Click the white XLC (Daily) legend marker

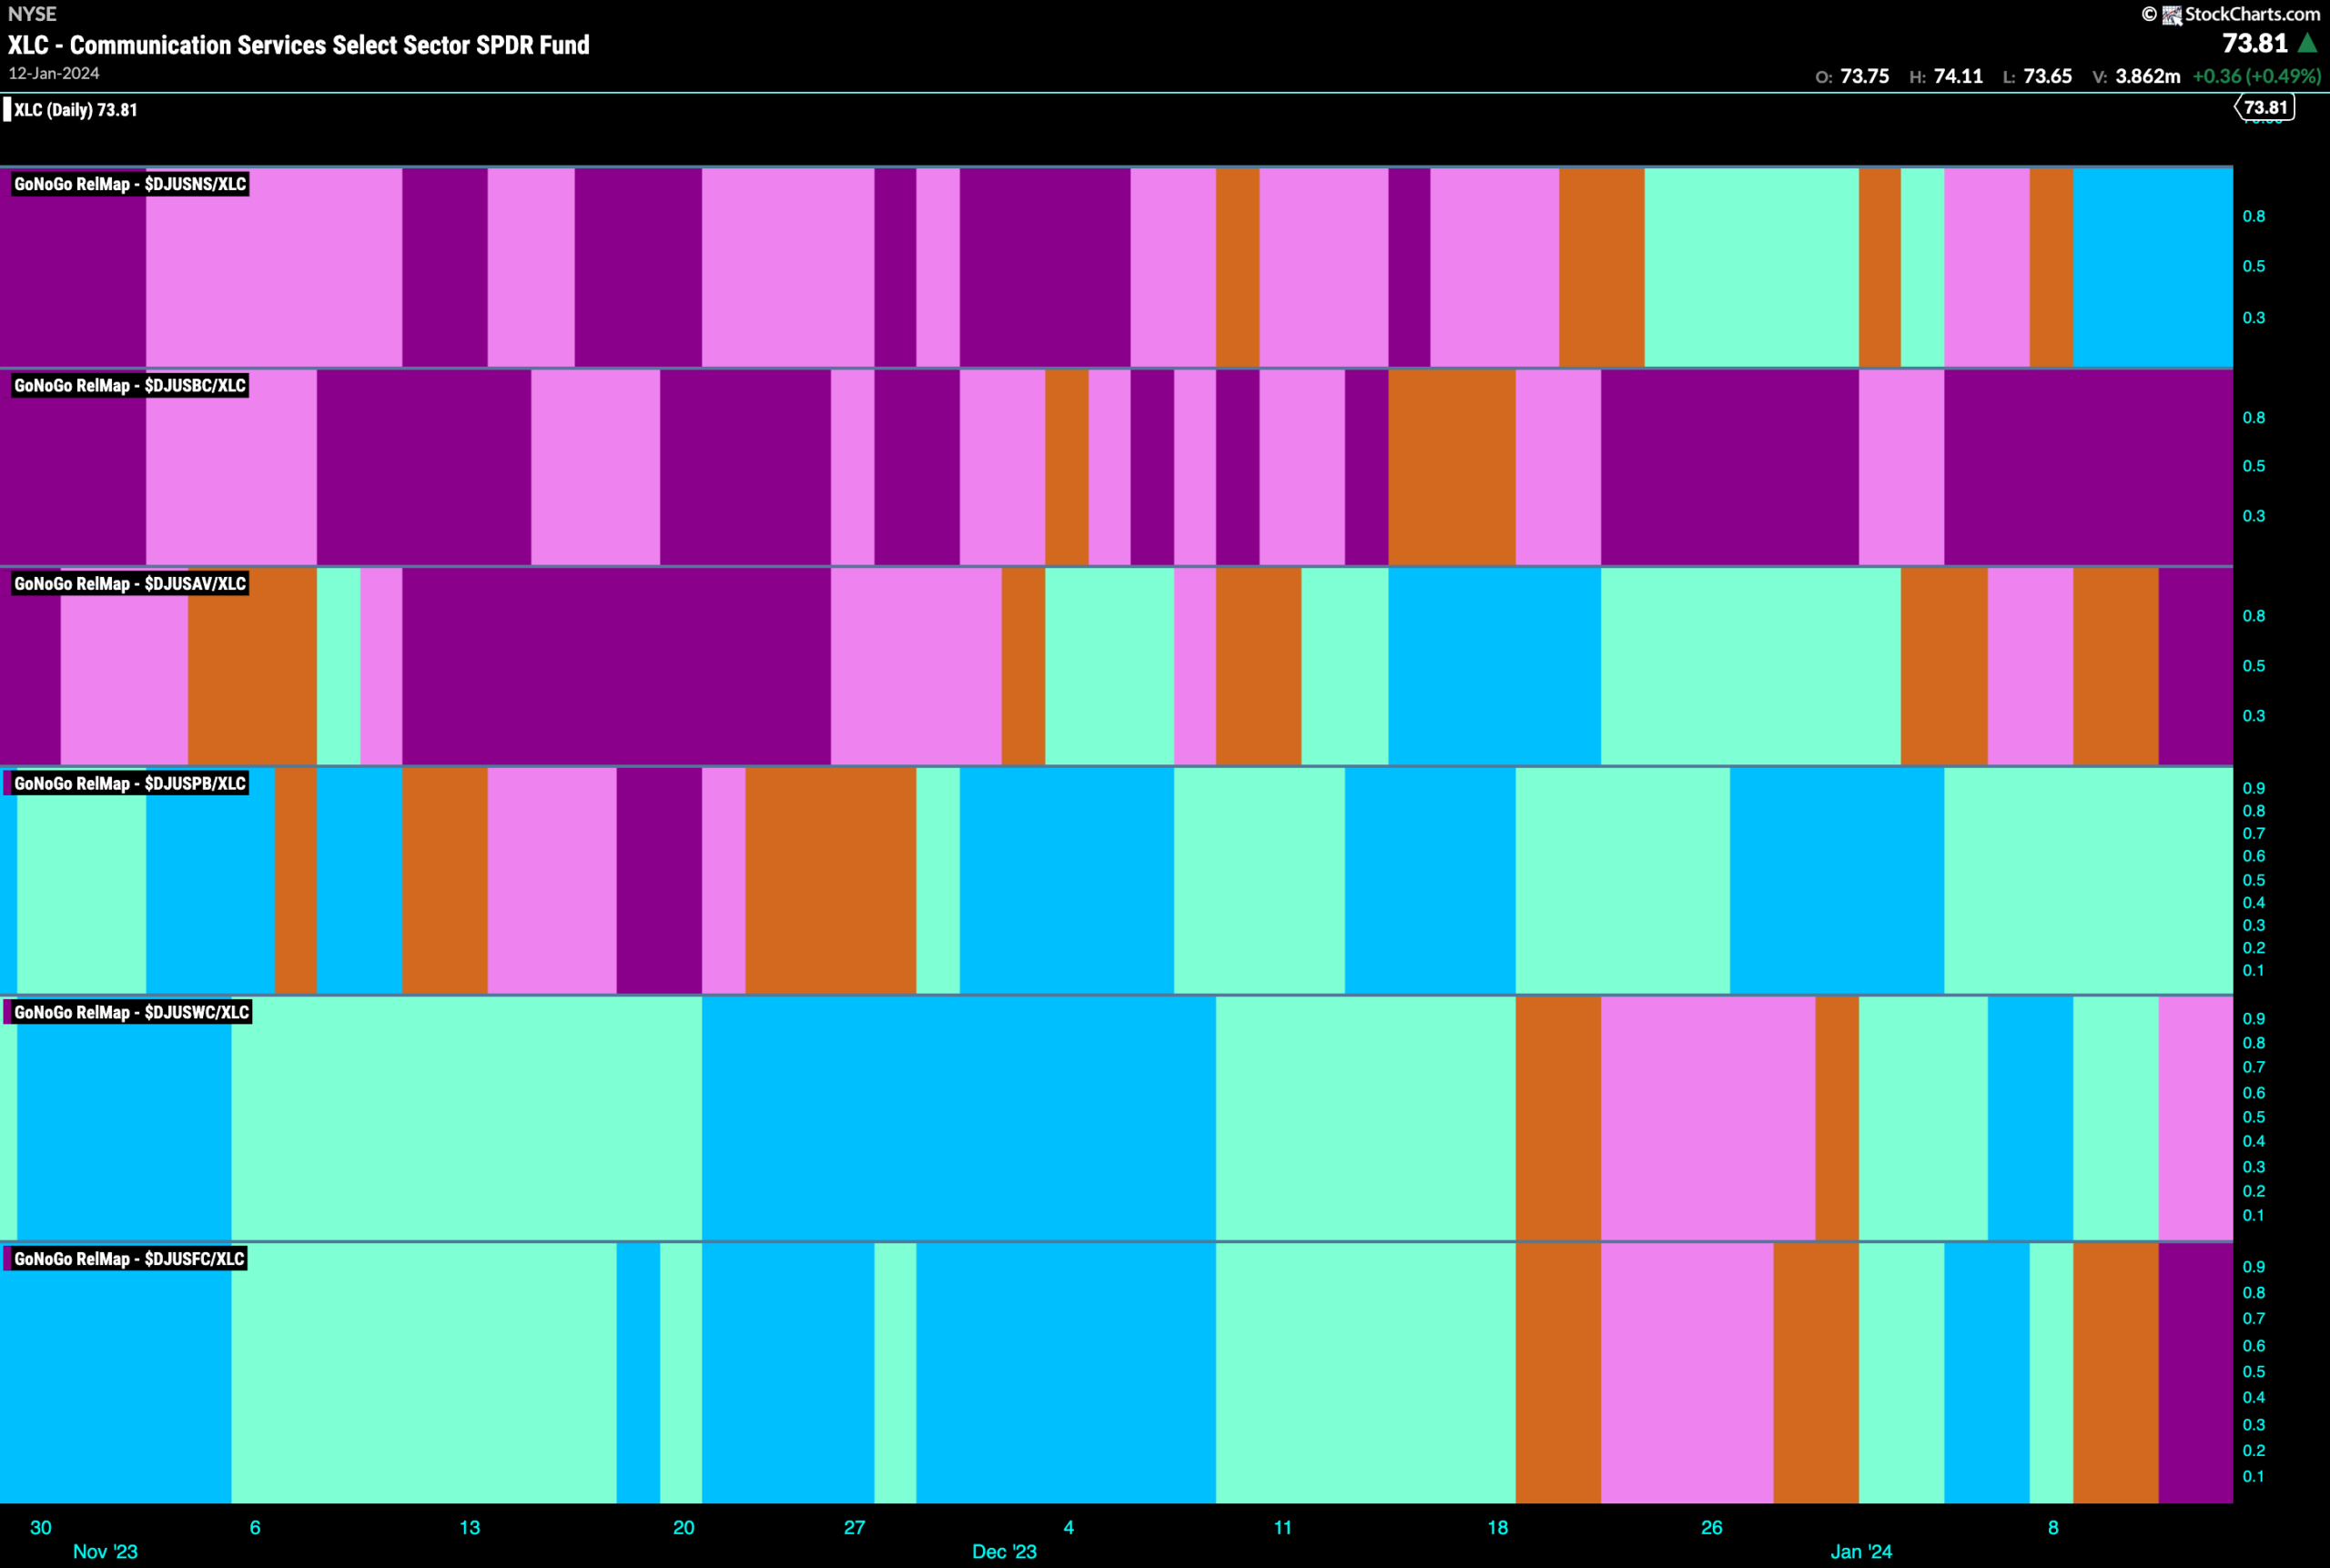pos(7,109)
